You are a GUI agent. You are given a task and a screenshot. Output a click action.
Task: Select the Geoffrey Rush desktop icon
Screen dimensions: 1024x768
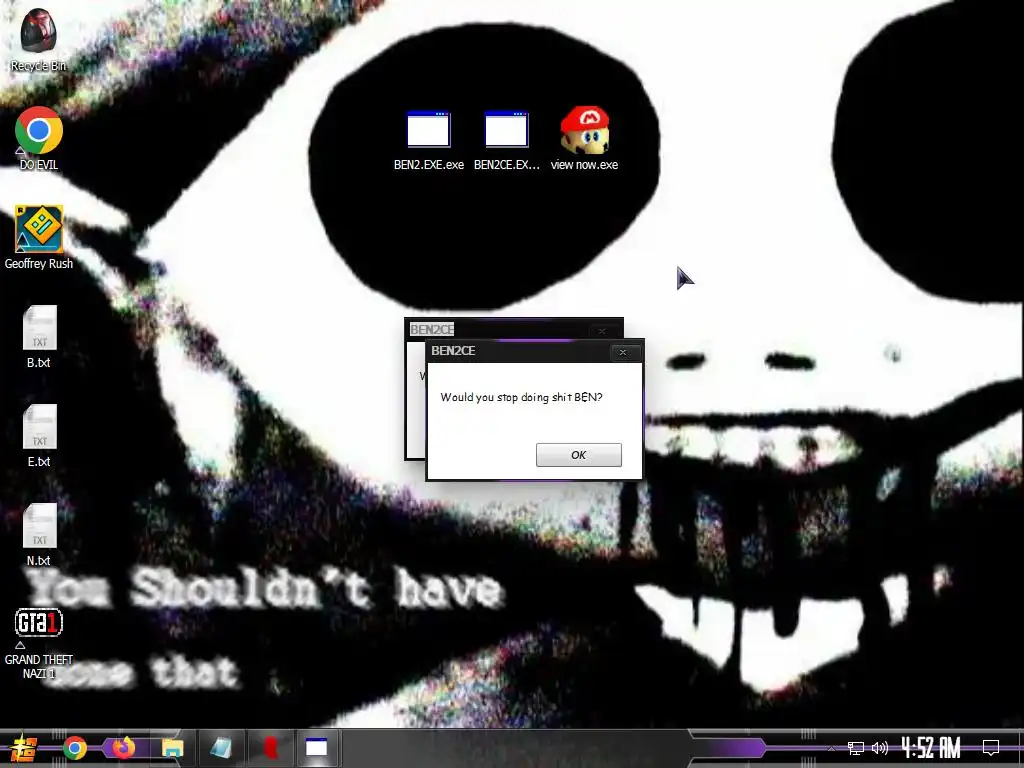pyautogui.click(x=39, y=238)
